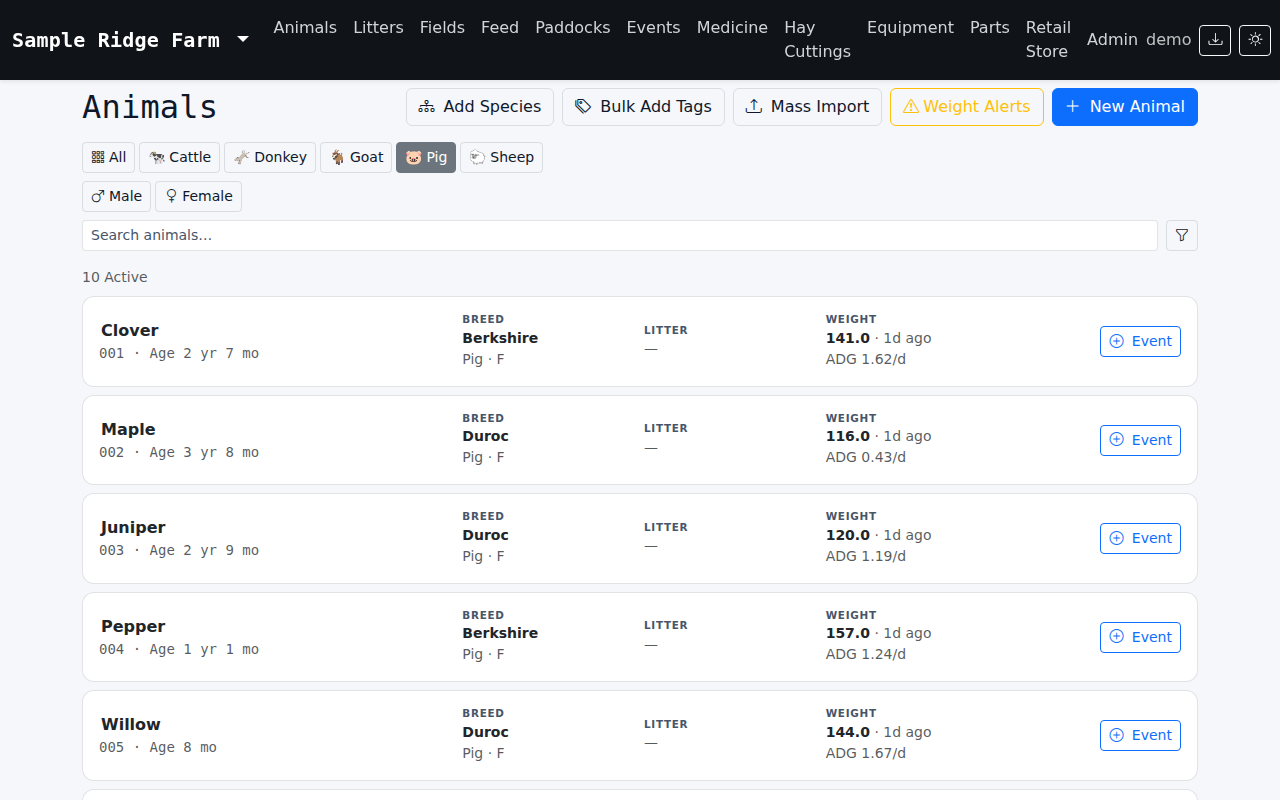Open the funnel filter options

1182,235
